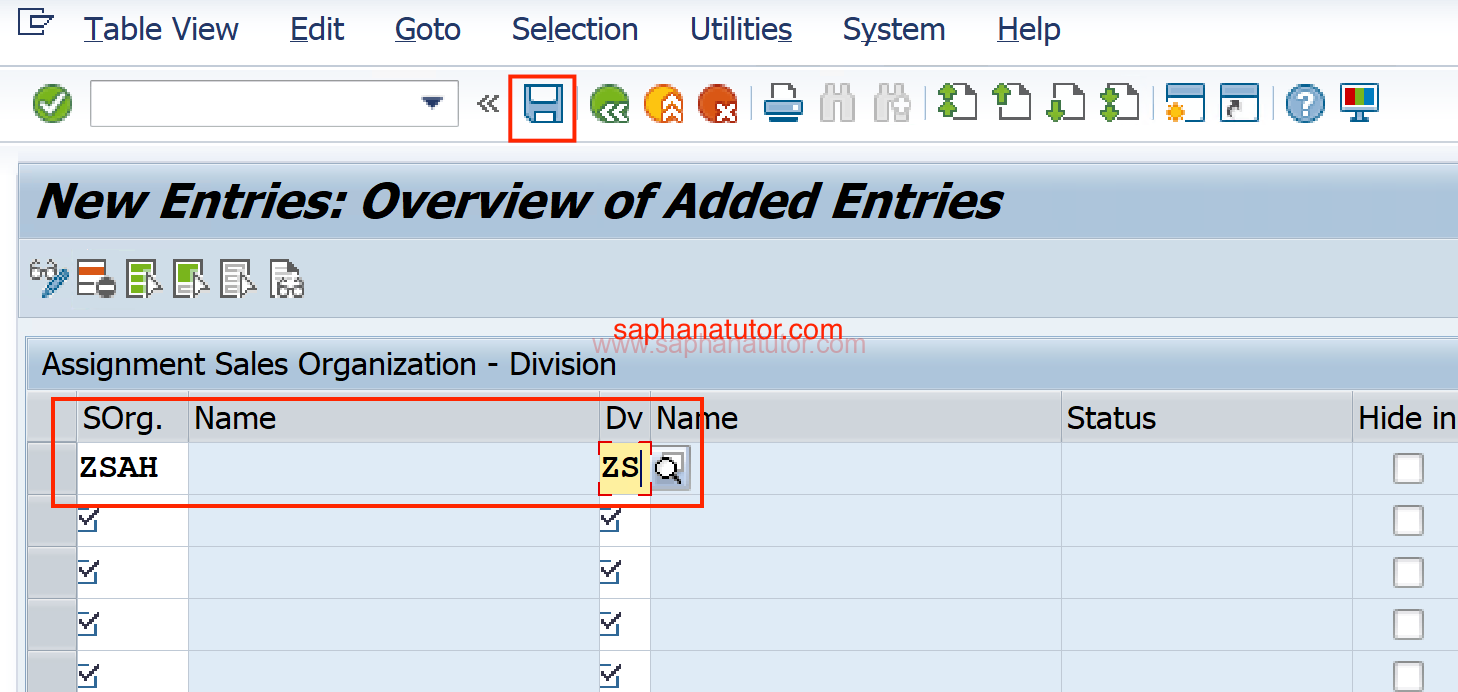Collapse the command field with the double chevron

(x=487, y=104)
